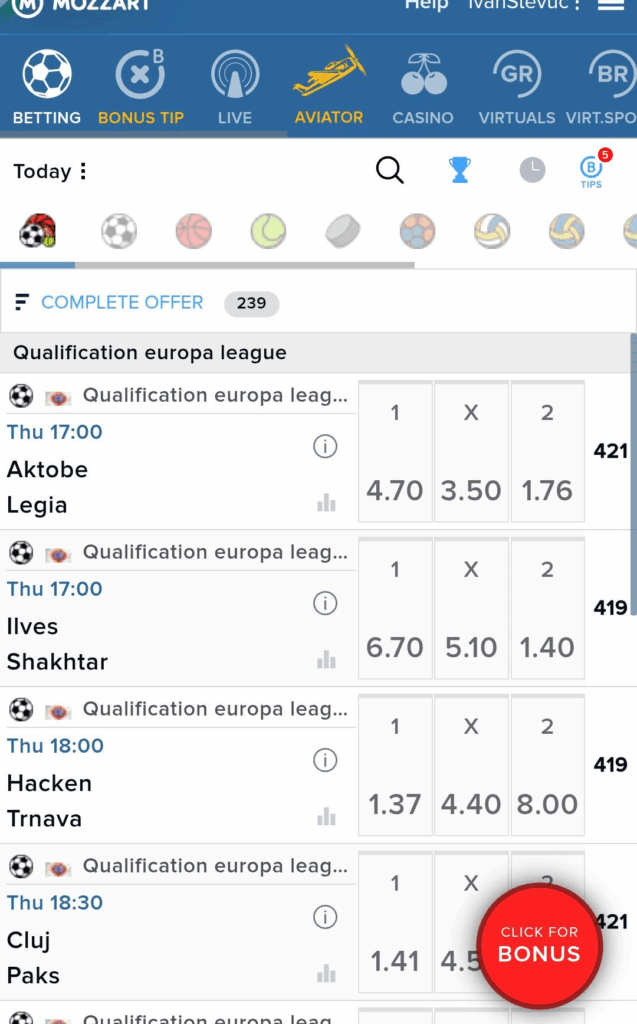Expand the Today day selector

(50, 171)
